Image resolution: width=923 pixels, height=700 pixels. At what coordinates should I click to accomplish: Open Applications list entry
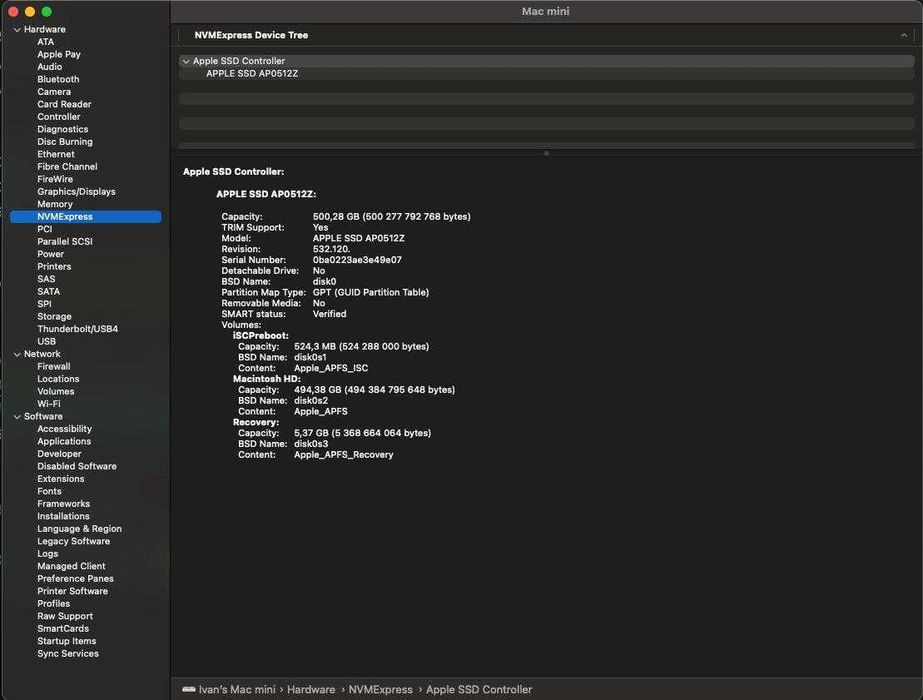64,442
